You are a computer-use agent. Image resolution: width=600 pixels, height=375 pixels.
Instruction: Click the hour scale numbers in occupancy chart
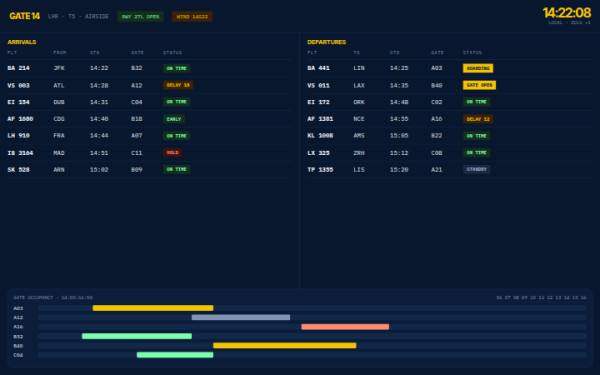pyautogui.click(x=541, y=298)
